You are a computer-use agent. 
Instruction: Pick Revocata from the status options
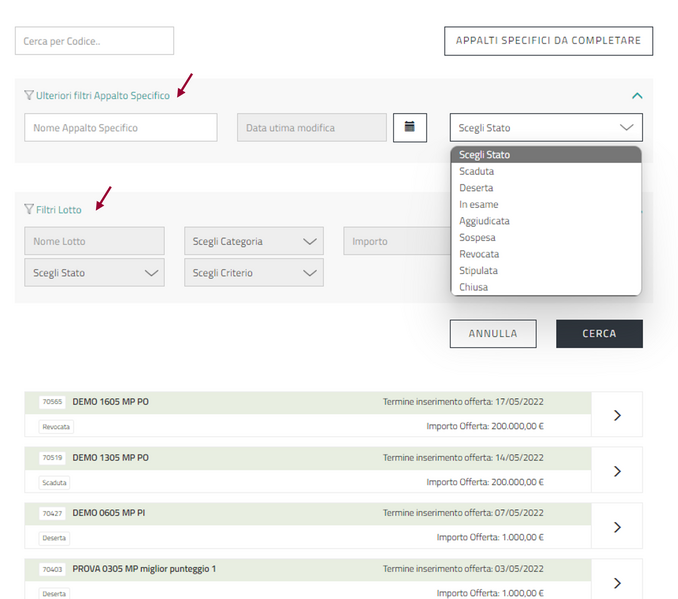[479, 254]
